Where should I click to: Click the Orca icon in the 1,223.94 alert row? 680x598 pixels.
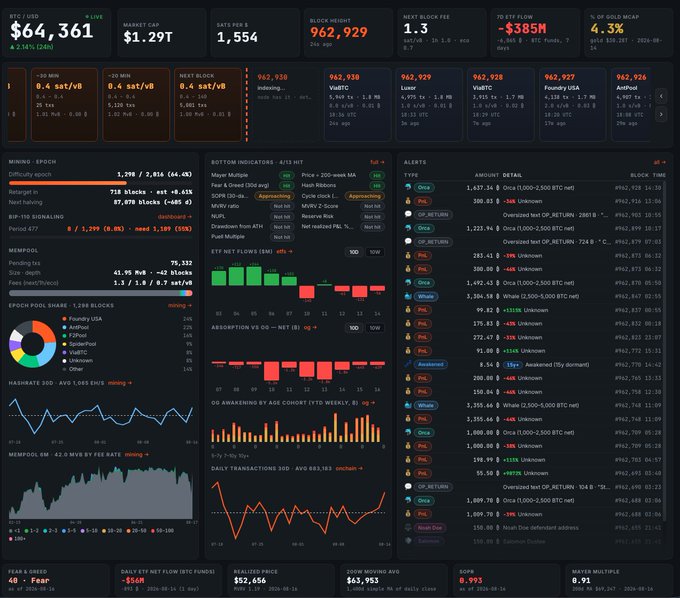point(408,228)
